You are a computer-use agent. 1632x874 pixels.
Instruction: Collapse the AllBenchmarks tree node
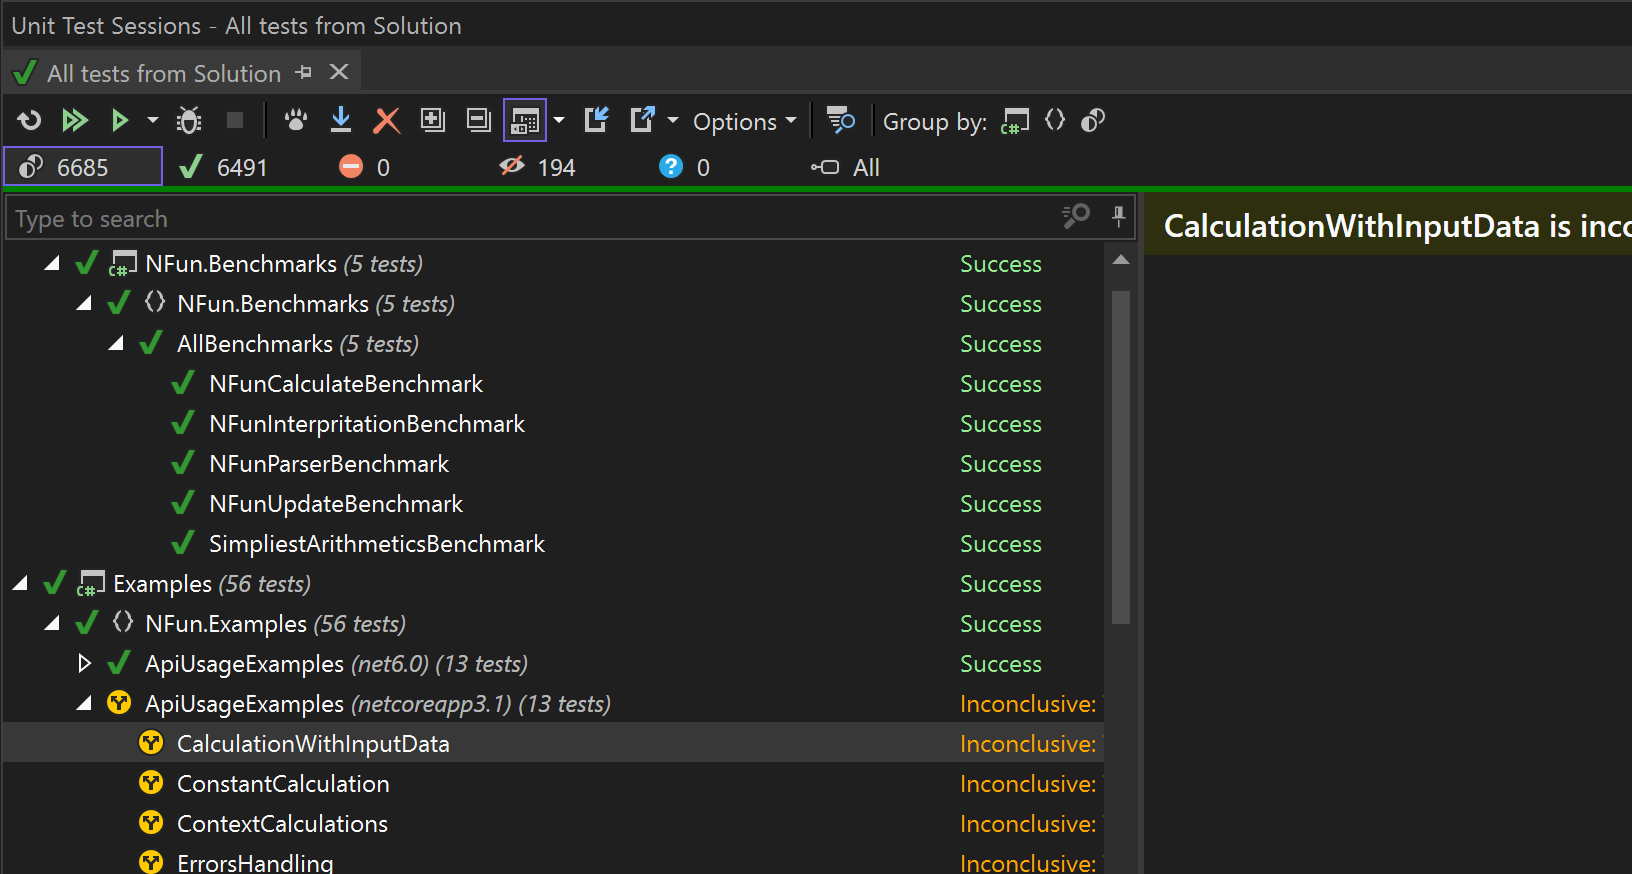[116, 343]
